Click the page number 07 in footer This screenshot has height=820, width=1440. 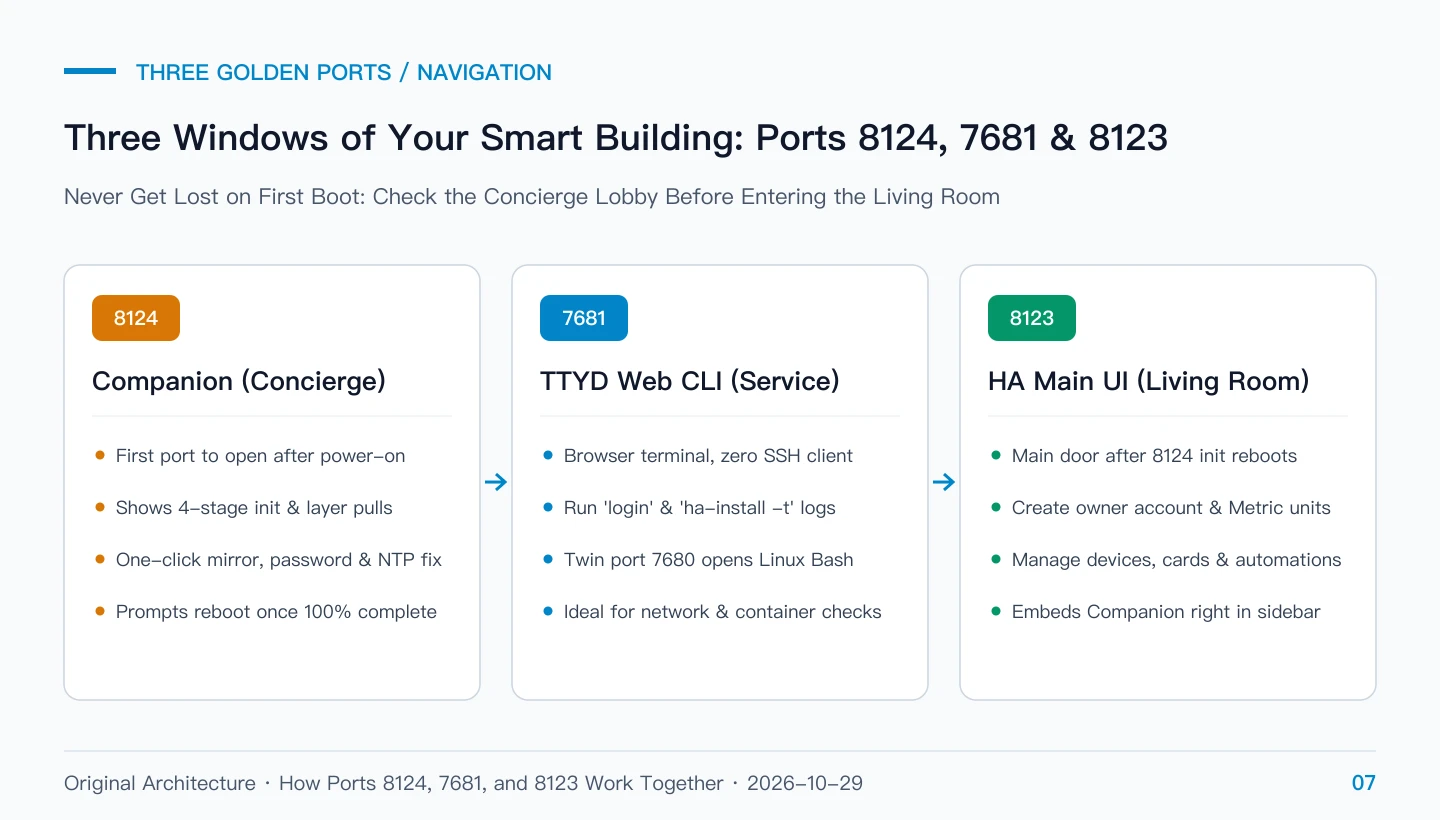click(1364, 783)
